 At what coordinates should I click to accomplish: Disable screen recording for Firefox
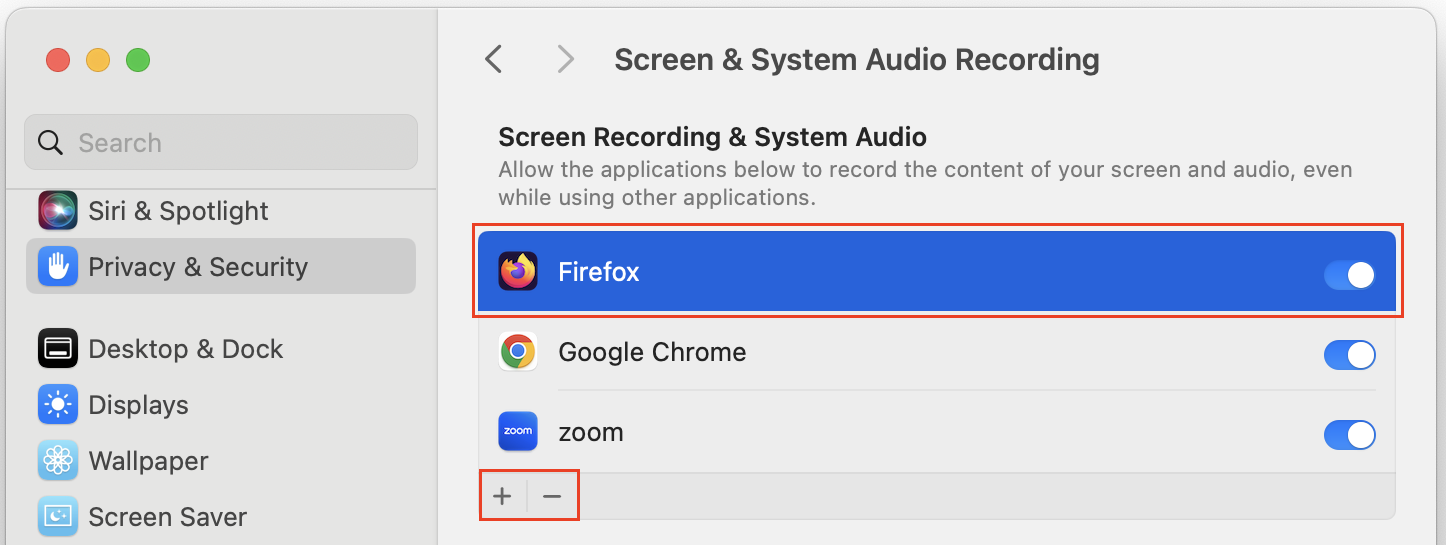[x=1350, y=274]
